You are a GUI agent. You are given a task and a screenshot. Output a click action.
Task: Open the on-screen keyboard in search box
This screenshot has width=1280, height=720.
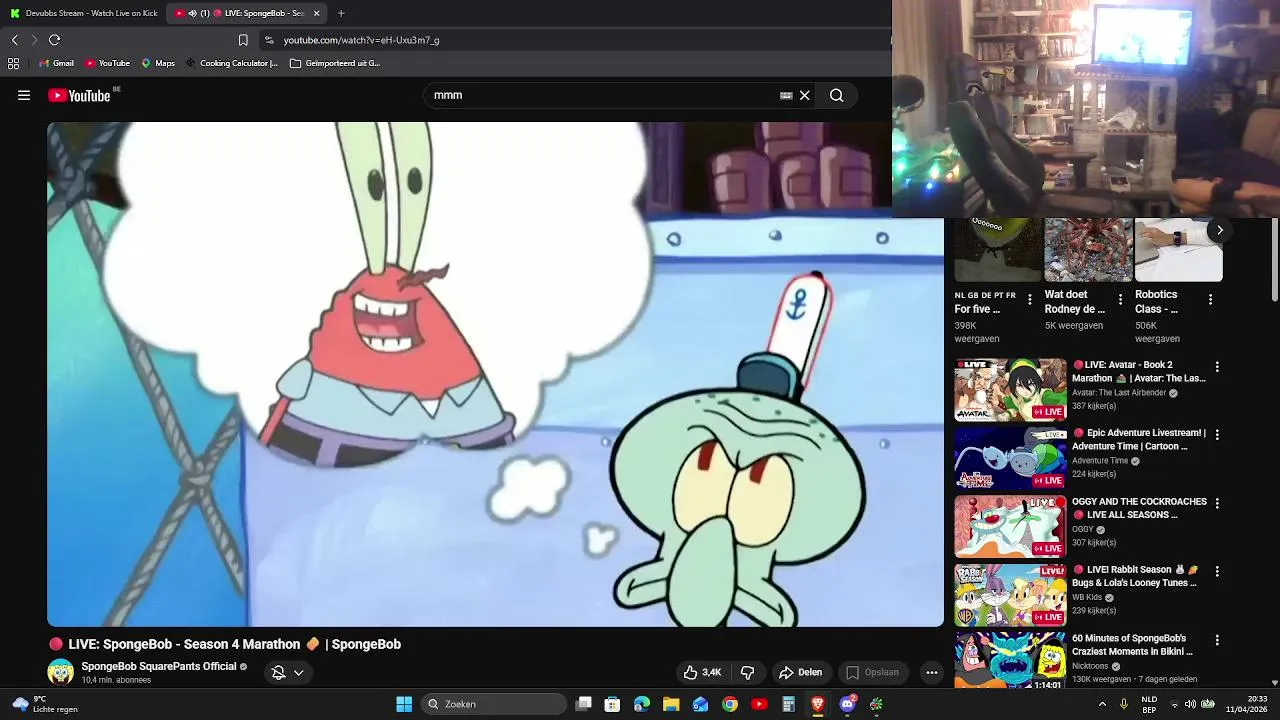[x=786, y=96]
